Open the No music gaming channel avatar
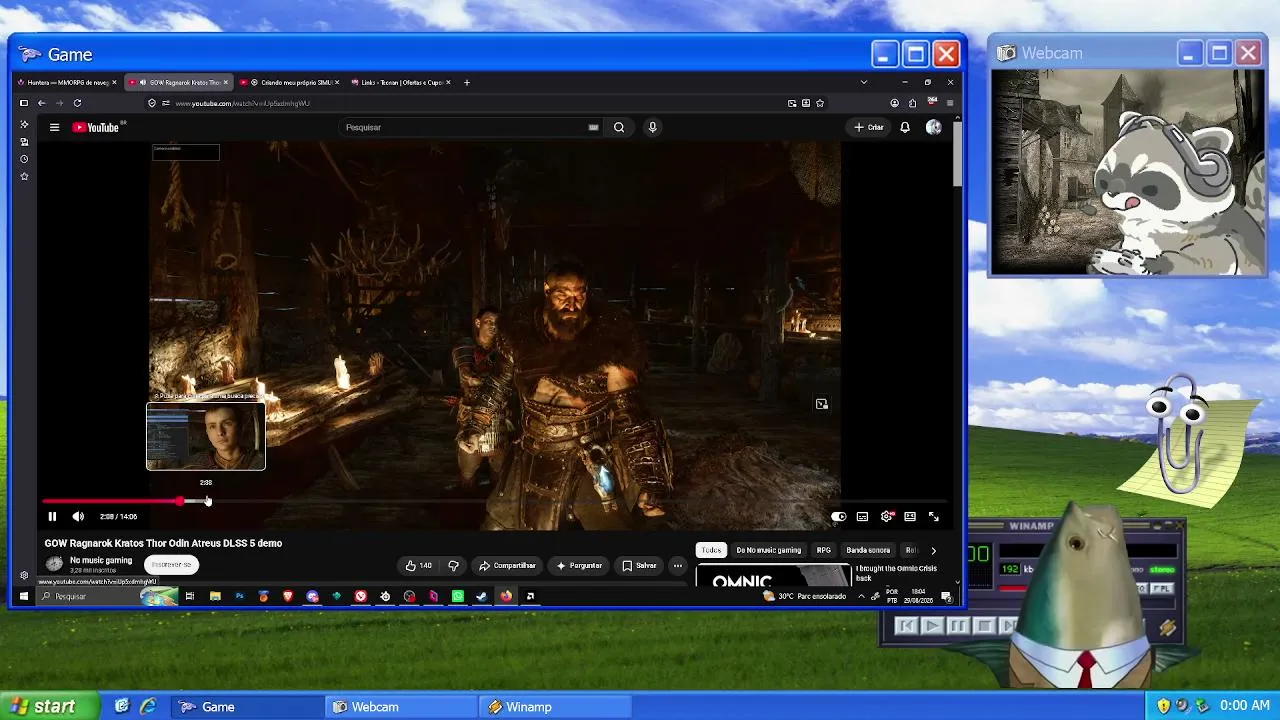Screen dimensions: 1280x720 pyautogui.click(x=54, y=564)
